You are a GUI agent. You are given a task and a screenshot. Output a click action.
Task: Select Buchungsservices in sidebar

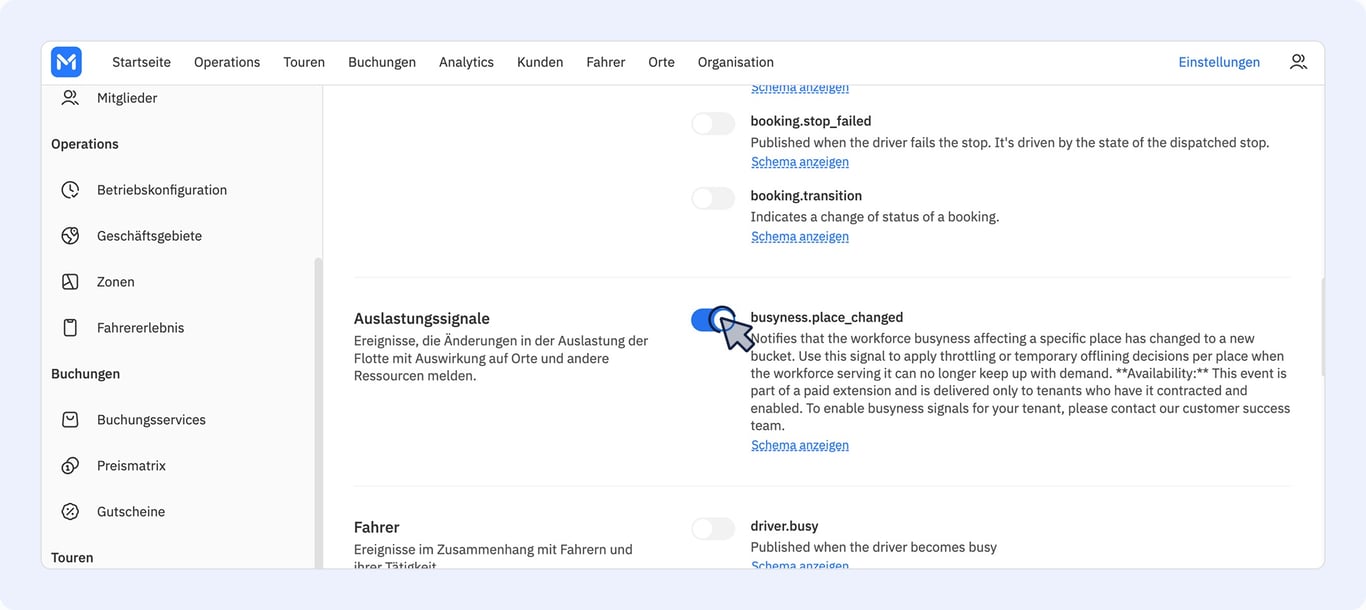tap(151, 420)
